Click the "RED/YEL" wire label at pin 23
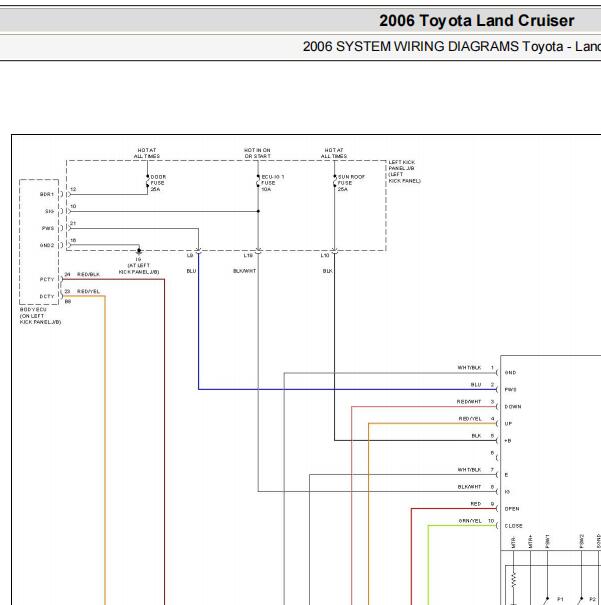Image resolution: width=601 pixels, height=605 pixels. coord(88,291)
